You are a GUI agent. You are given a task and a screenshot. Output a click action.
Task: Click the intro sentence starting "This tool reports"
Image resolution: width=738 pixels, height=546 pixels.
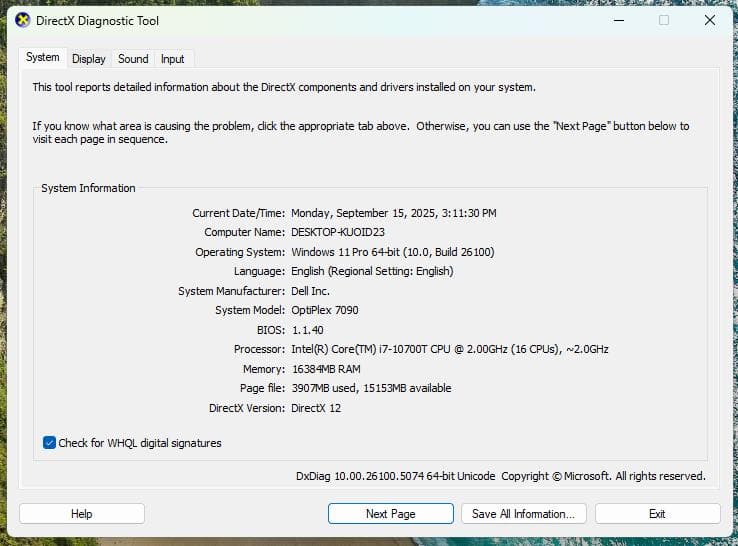coord(284,88)
